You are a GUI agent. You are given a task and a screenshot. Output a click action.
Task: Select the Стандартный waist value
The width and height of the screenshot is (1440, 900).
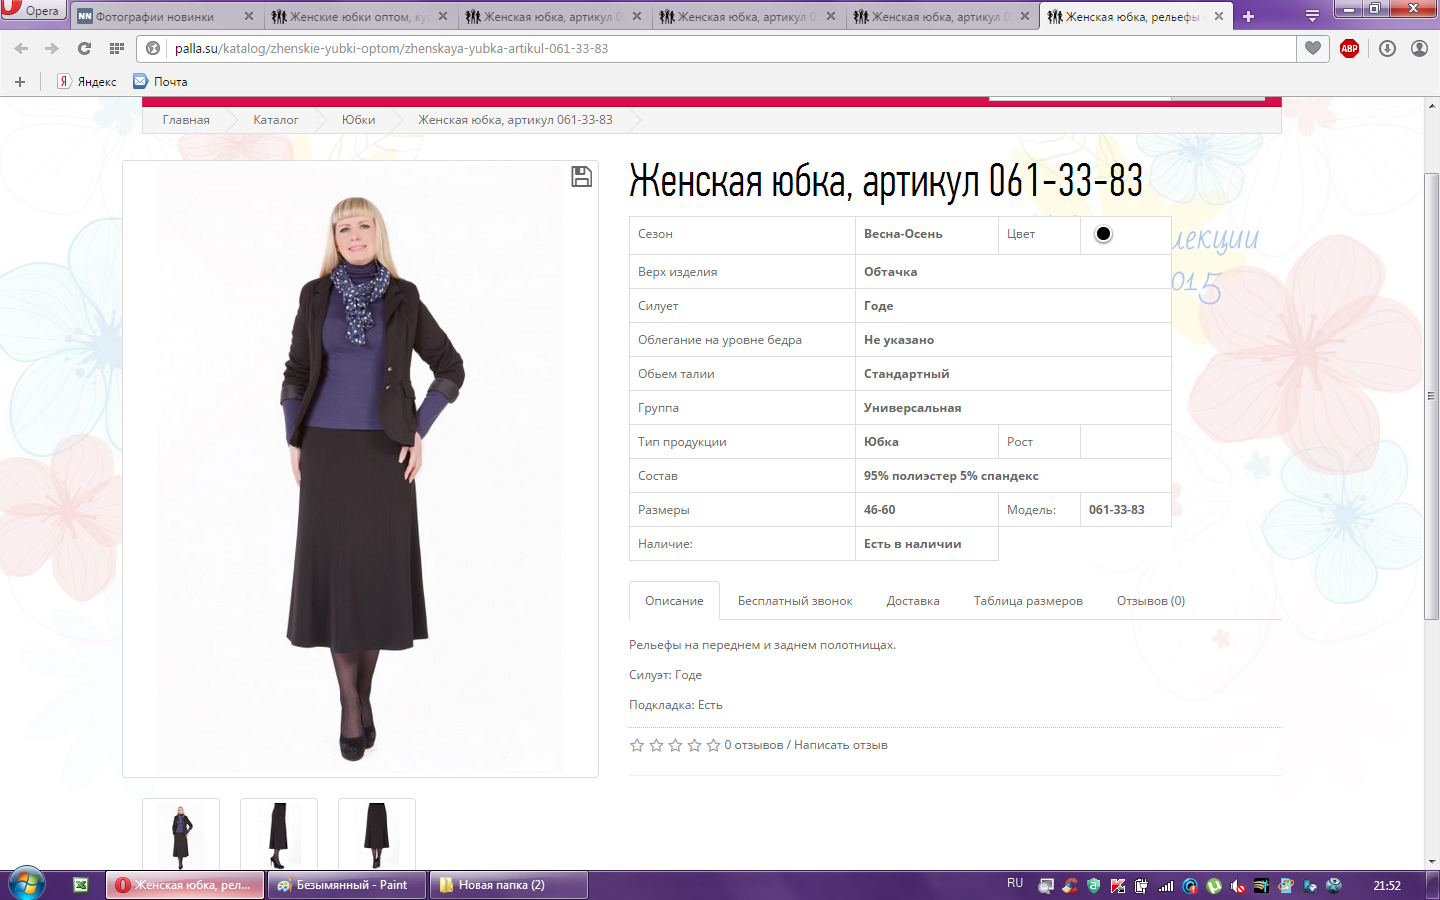[x=907, y=374]
